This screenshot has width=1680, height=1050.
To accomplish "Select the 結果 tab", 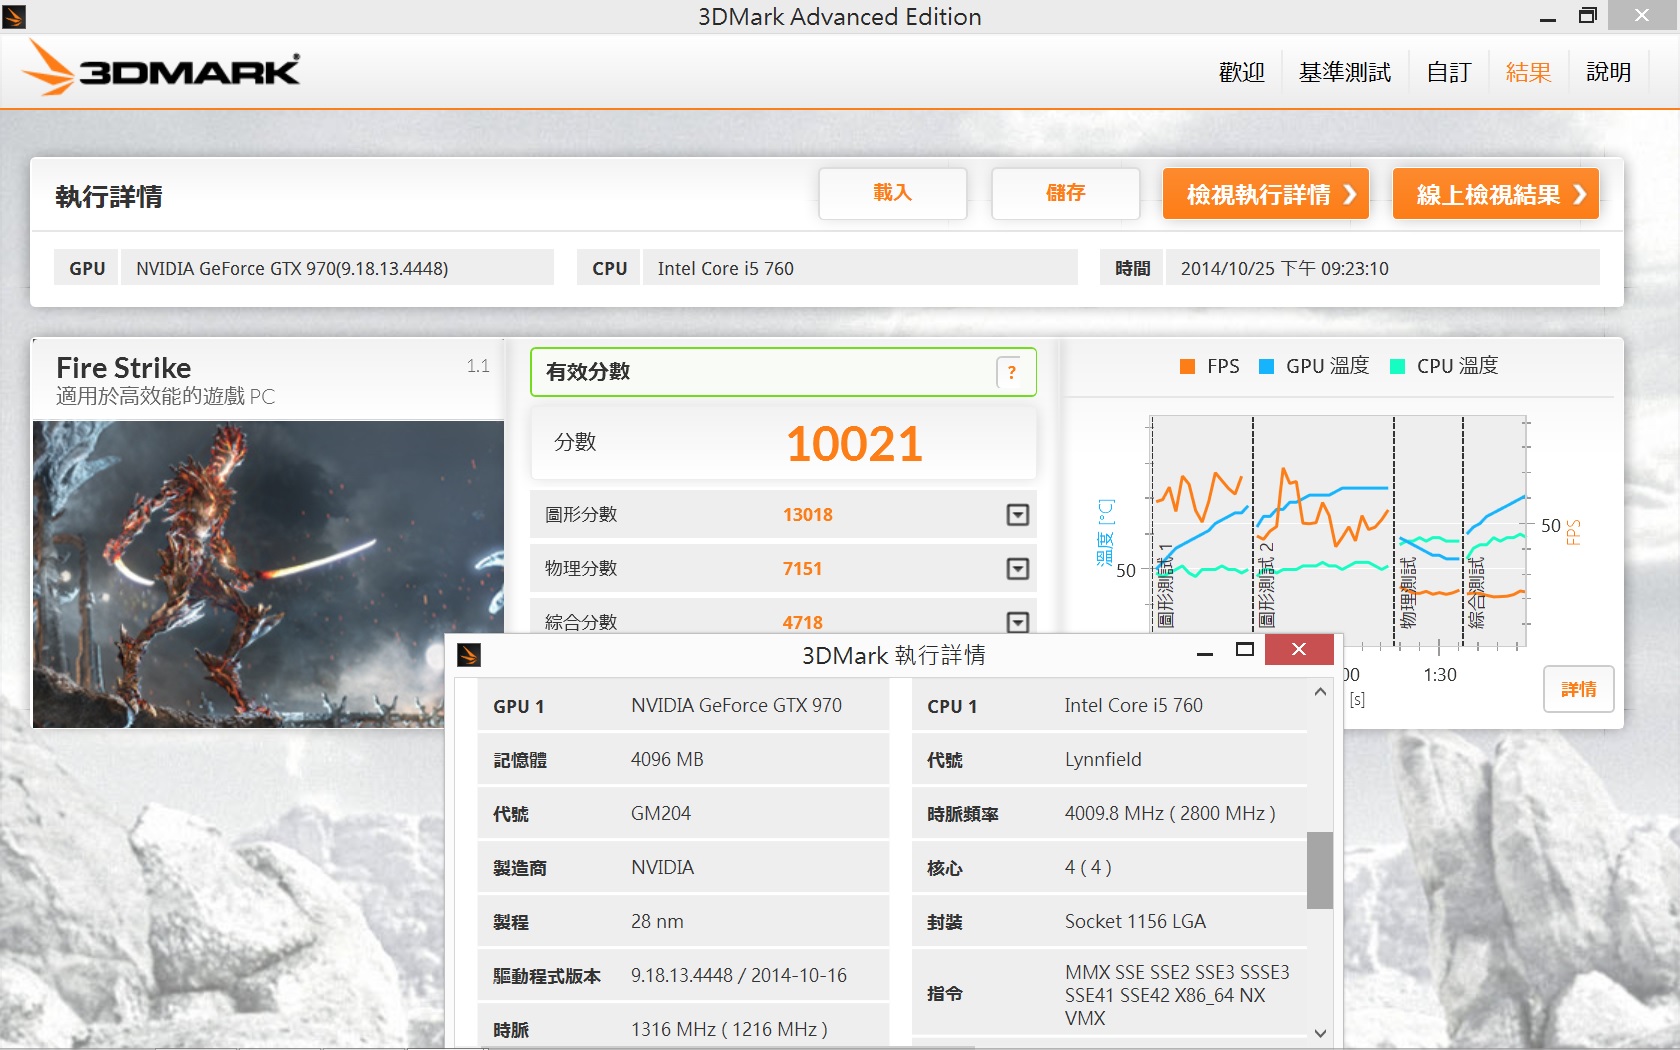I will point(1528,72).
